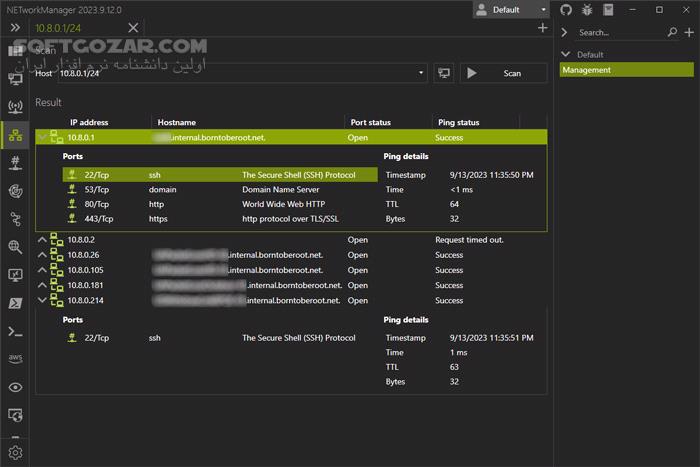This screenshot has height=467, width=700.
Task: Click the profile Search field
Action: pos(610,33)
